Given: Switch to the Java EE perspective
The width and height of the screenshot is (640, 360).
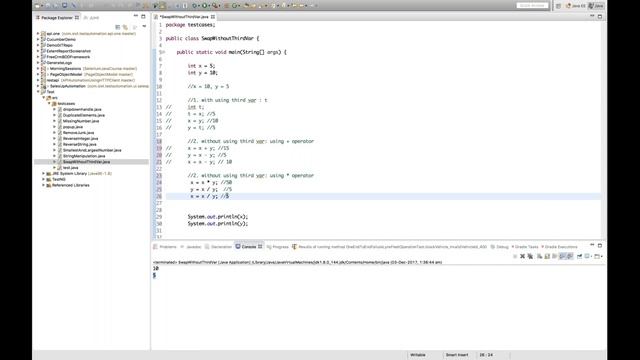Looking at the screenshot, I should pos(576,6).
